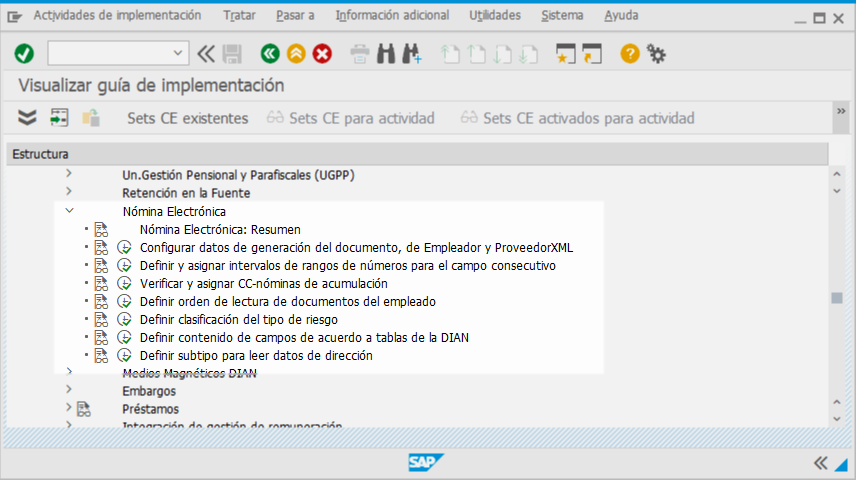Click the Find Next binoculars-plus icon
The width and height of the screenshot is (856, 480).
[x=412, y=54]
